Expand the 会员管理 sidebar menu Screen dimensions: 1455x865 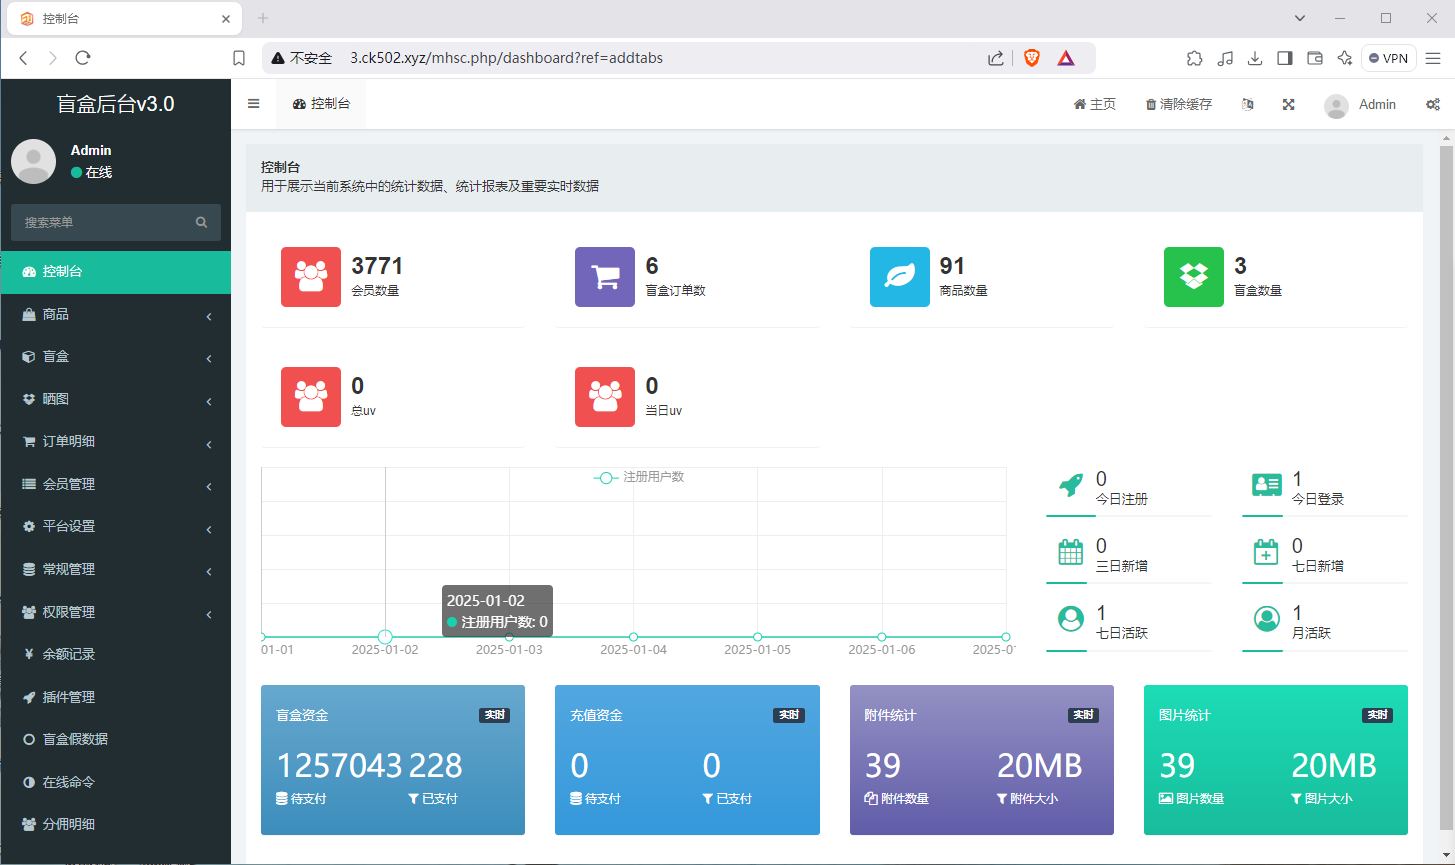click(x=115, y=485)
